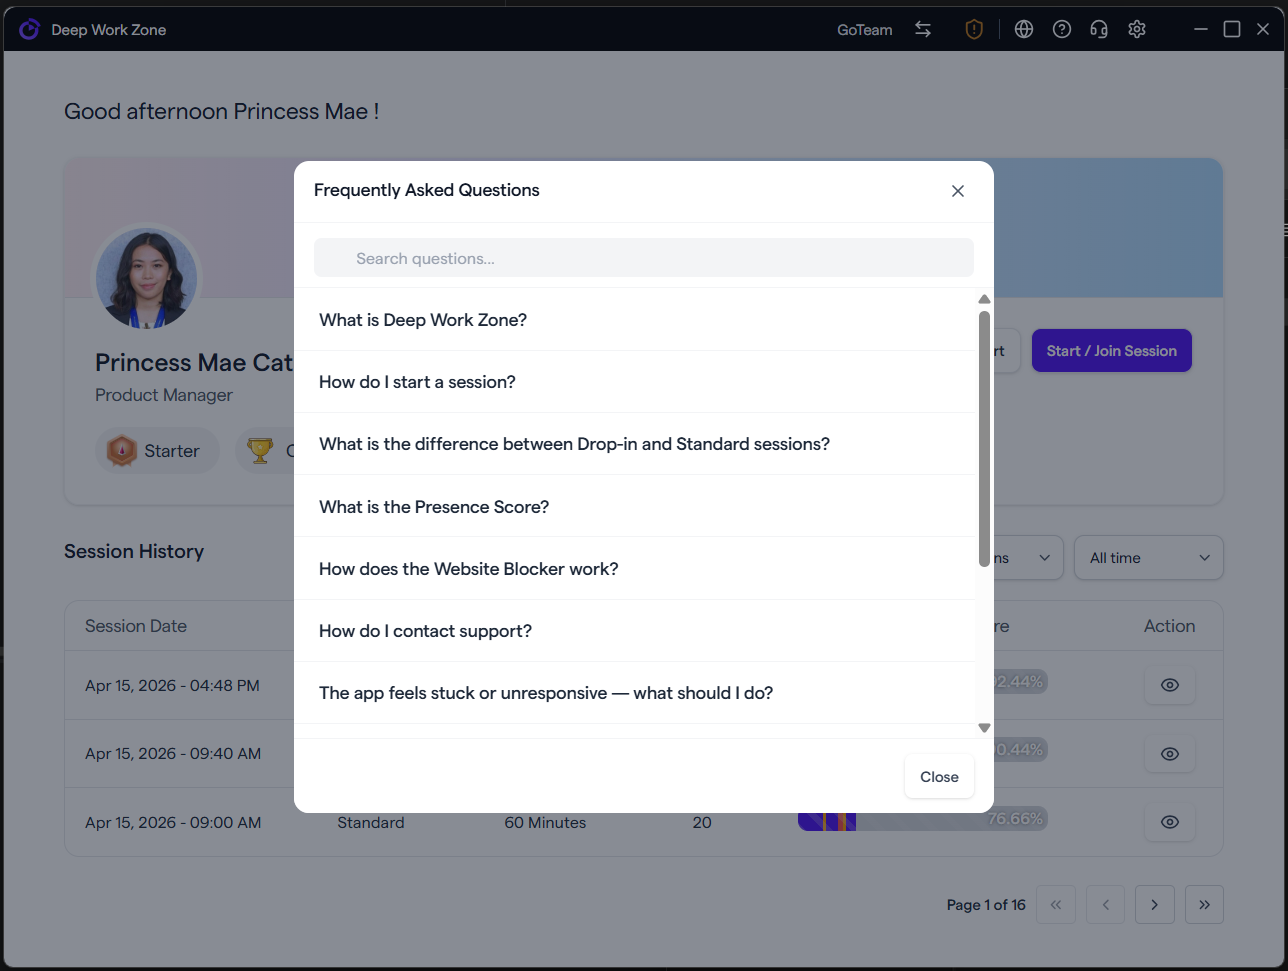View the Apr 15 09:40 AM session details
The image size is (1288, 971).
(1170, 754)
